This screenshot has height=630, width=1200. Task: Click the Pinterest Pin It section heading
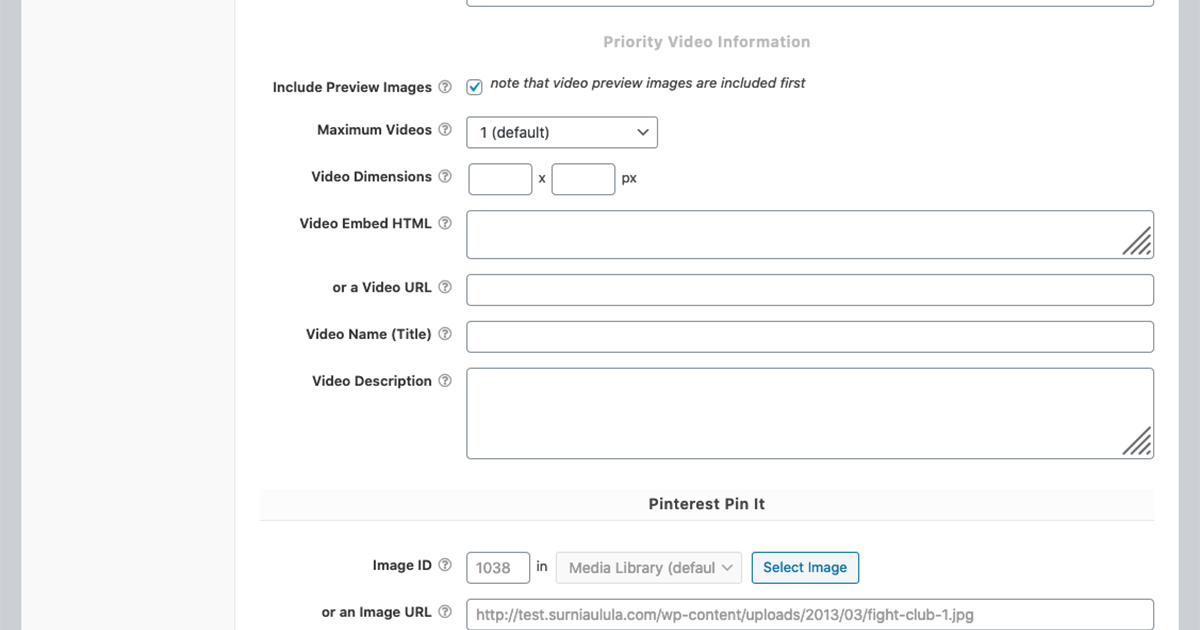coord(707,504)
